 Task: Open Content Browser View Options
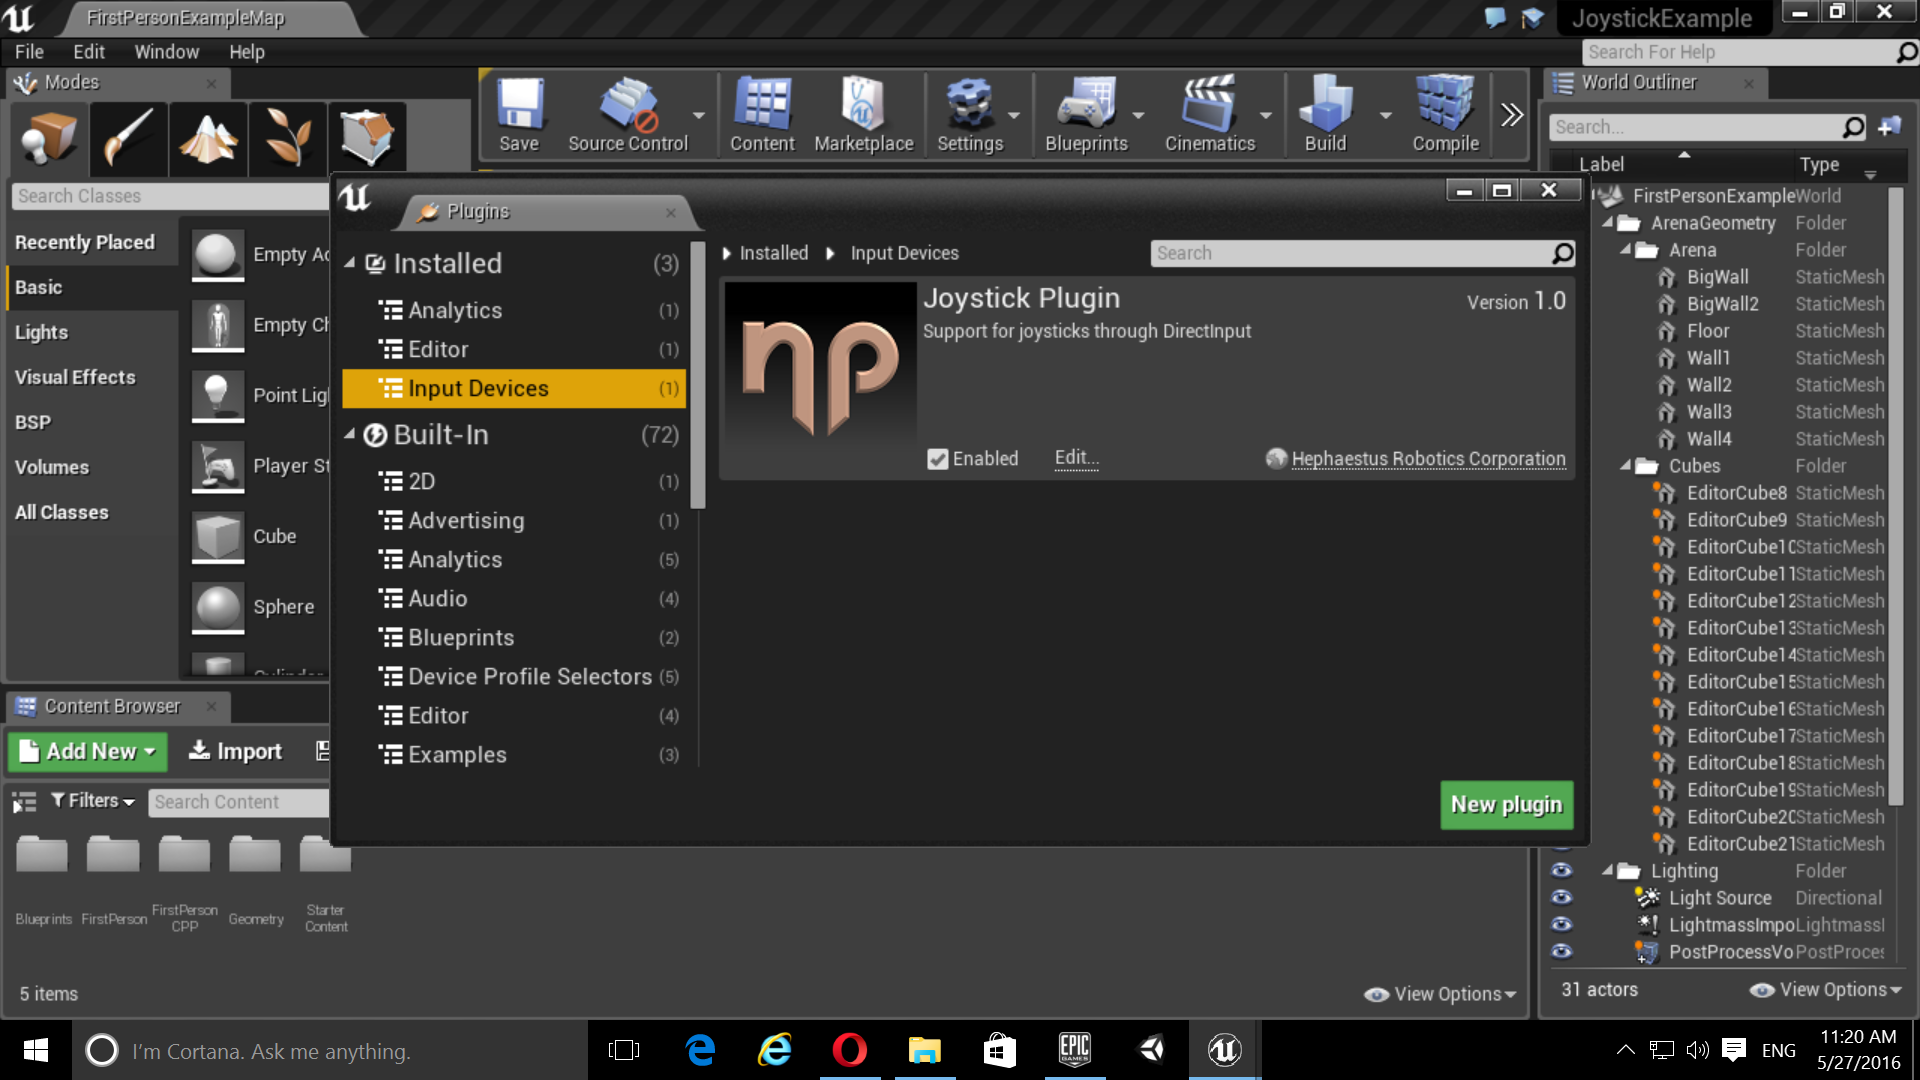[1441, 994]
